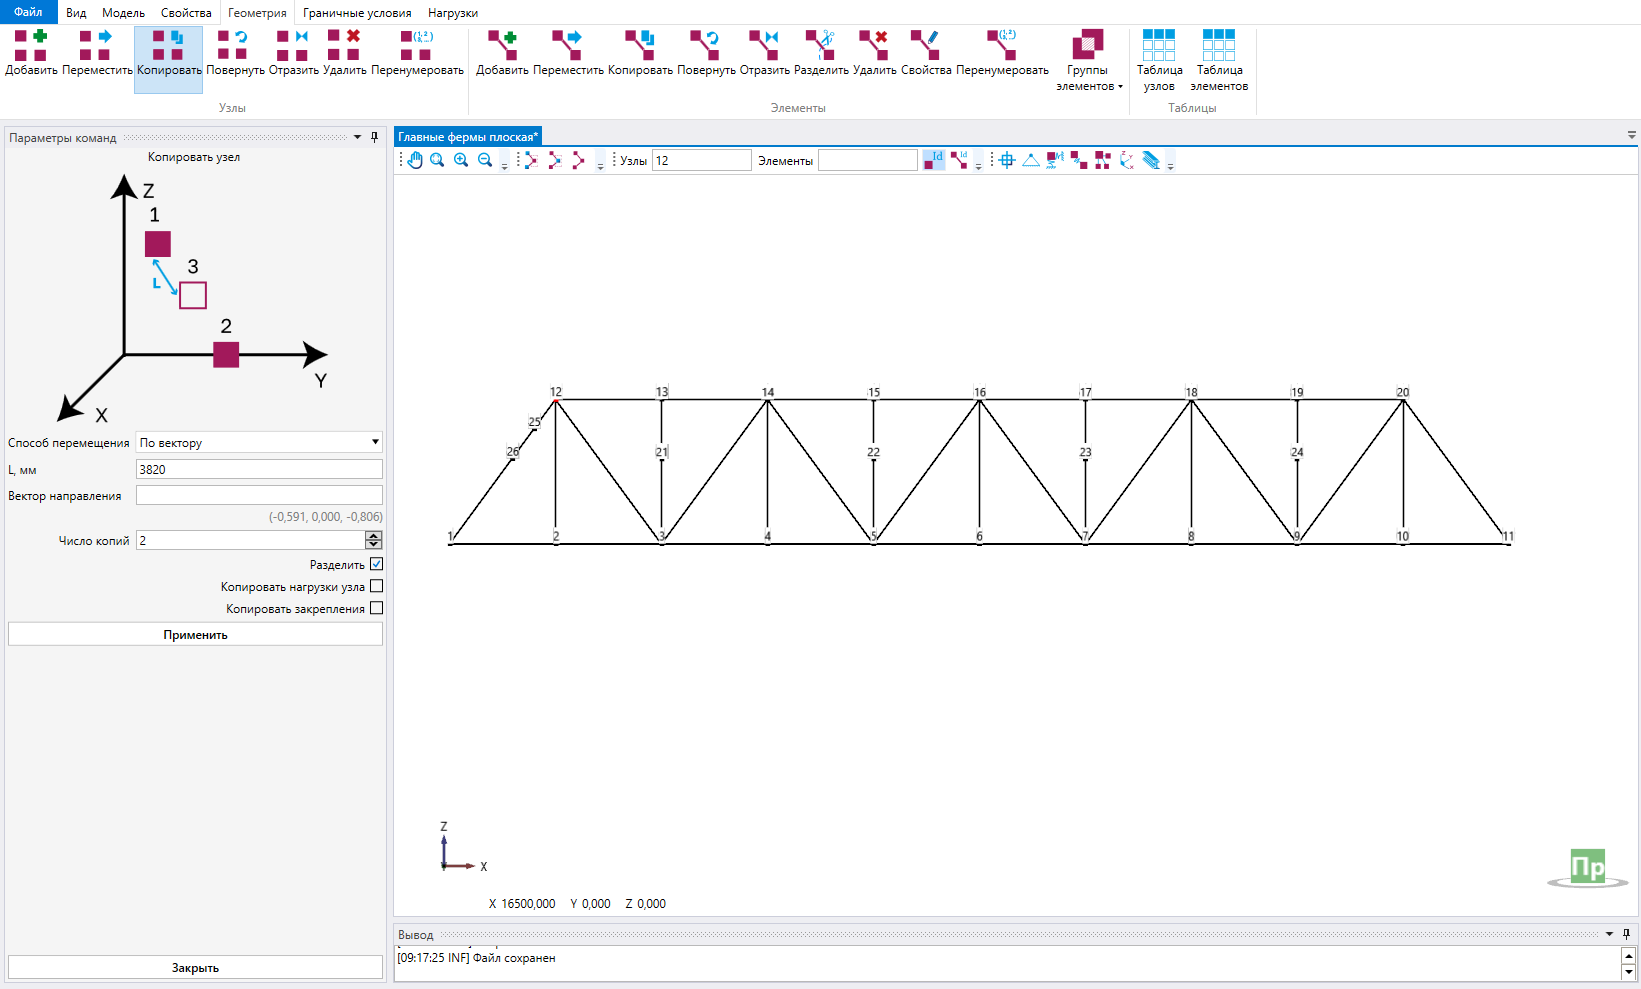Click the local axes XYZ icon

tap(1127, 160)
